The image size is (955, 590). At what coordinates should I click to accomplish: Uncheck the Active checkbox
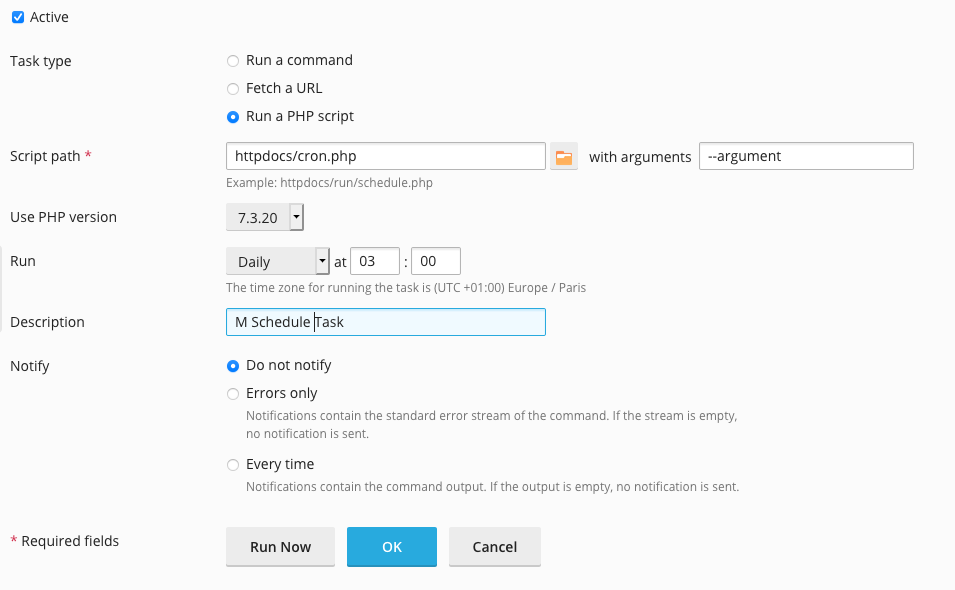[18, 17]
